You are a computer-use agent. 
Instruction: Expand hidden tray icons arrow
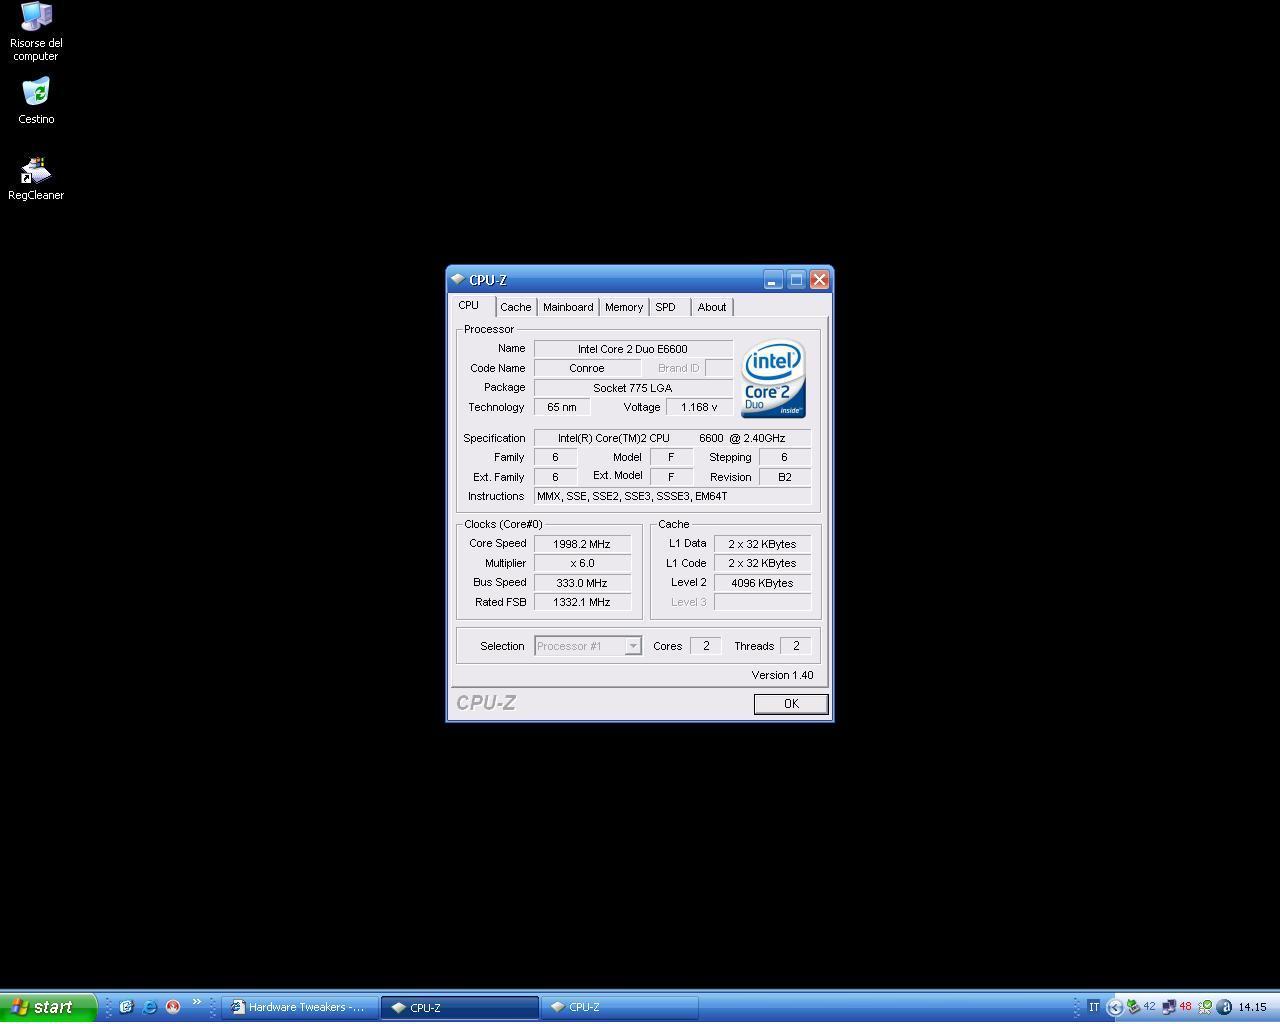pyautogui.click(x=1115, y=1007)
